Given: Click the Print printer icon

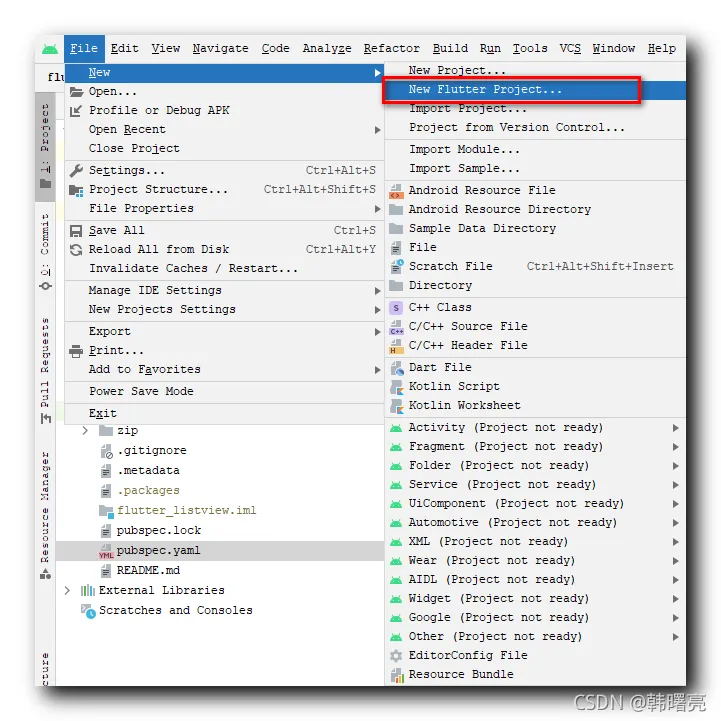Looking at the screenshot, I should [x=76, y=351].
